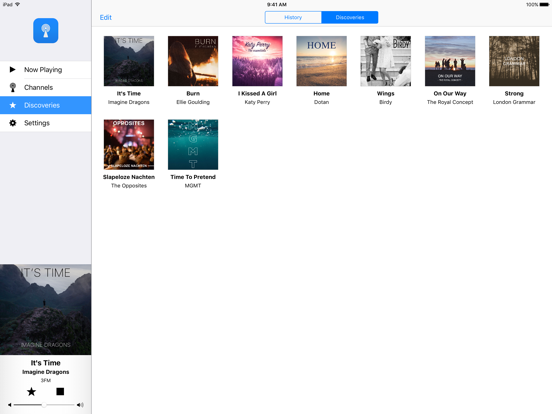
Task: Click the 'Dotan' artist label
Action: click(x=321, y=102)
